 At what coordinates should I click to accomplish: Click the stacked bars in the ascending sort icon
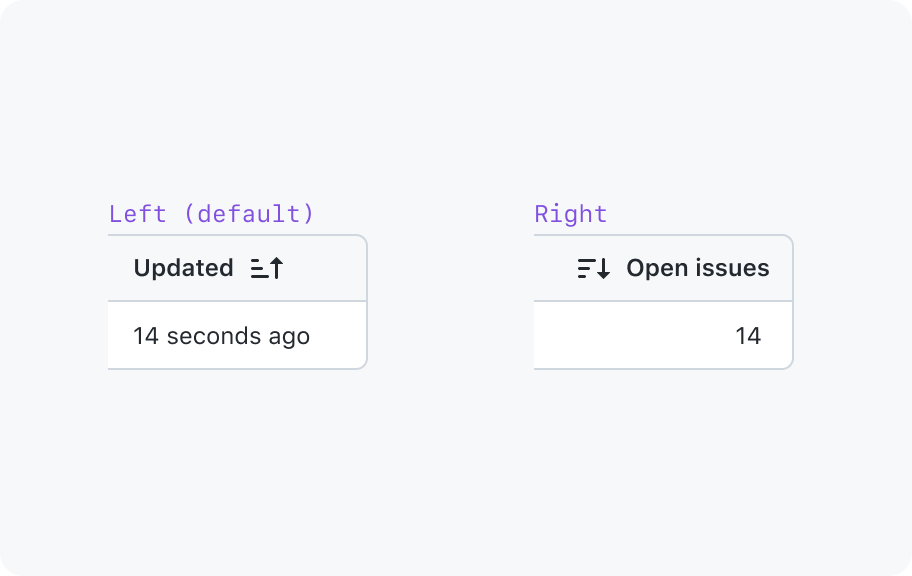click(x=258, y=269)
